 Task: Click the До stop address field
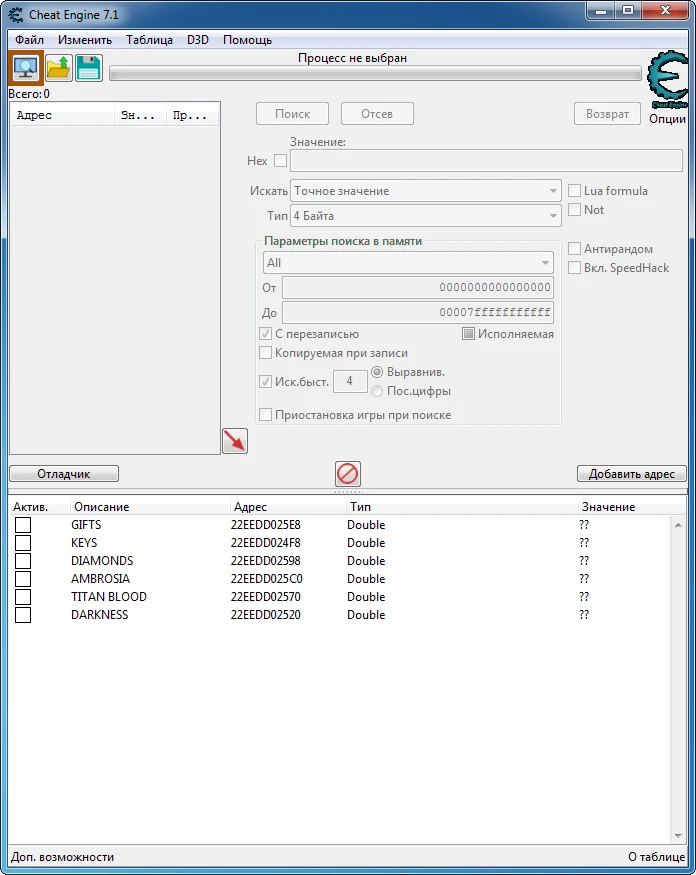coord(418,312)
